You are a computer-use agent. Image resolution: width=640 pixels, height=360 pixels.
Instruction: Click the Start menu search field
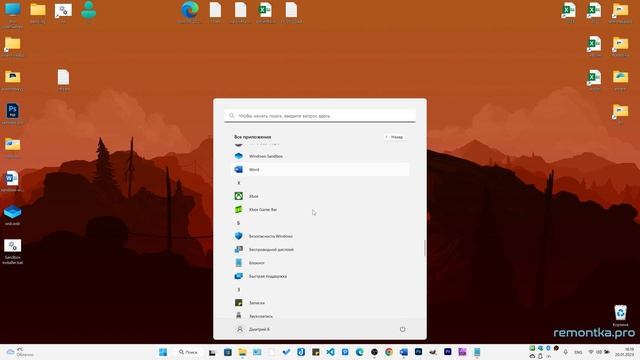320,116
